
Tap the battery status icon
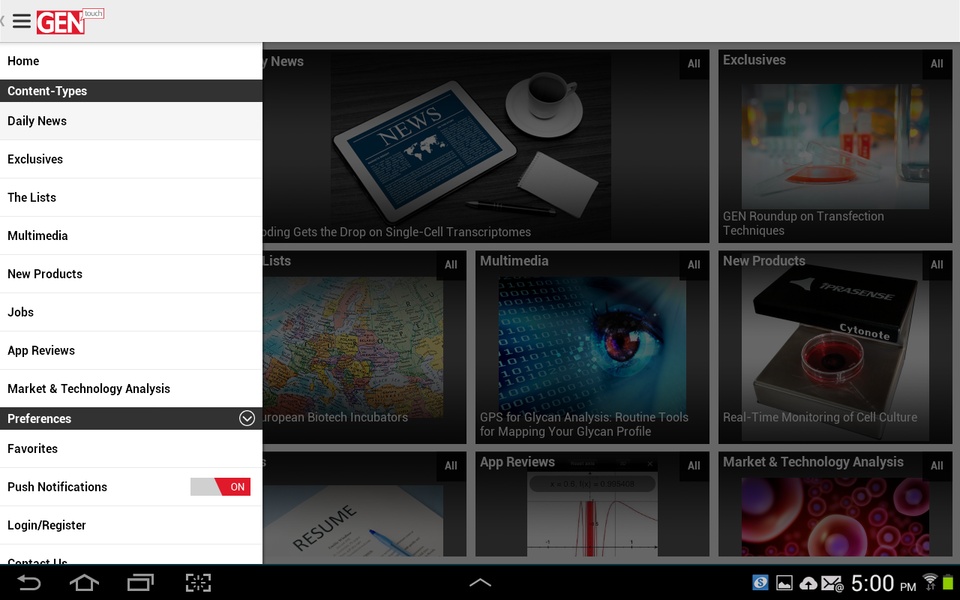(948, 582)
